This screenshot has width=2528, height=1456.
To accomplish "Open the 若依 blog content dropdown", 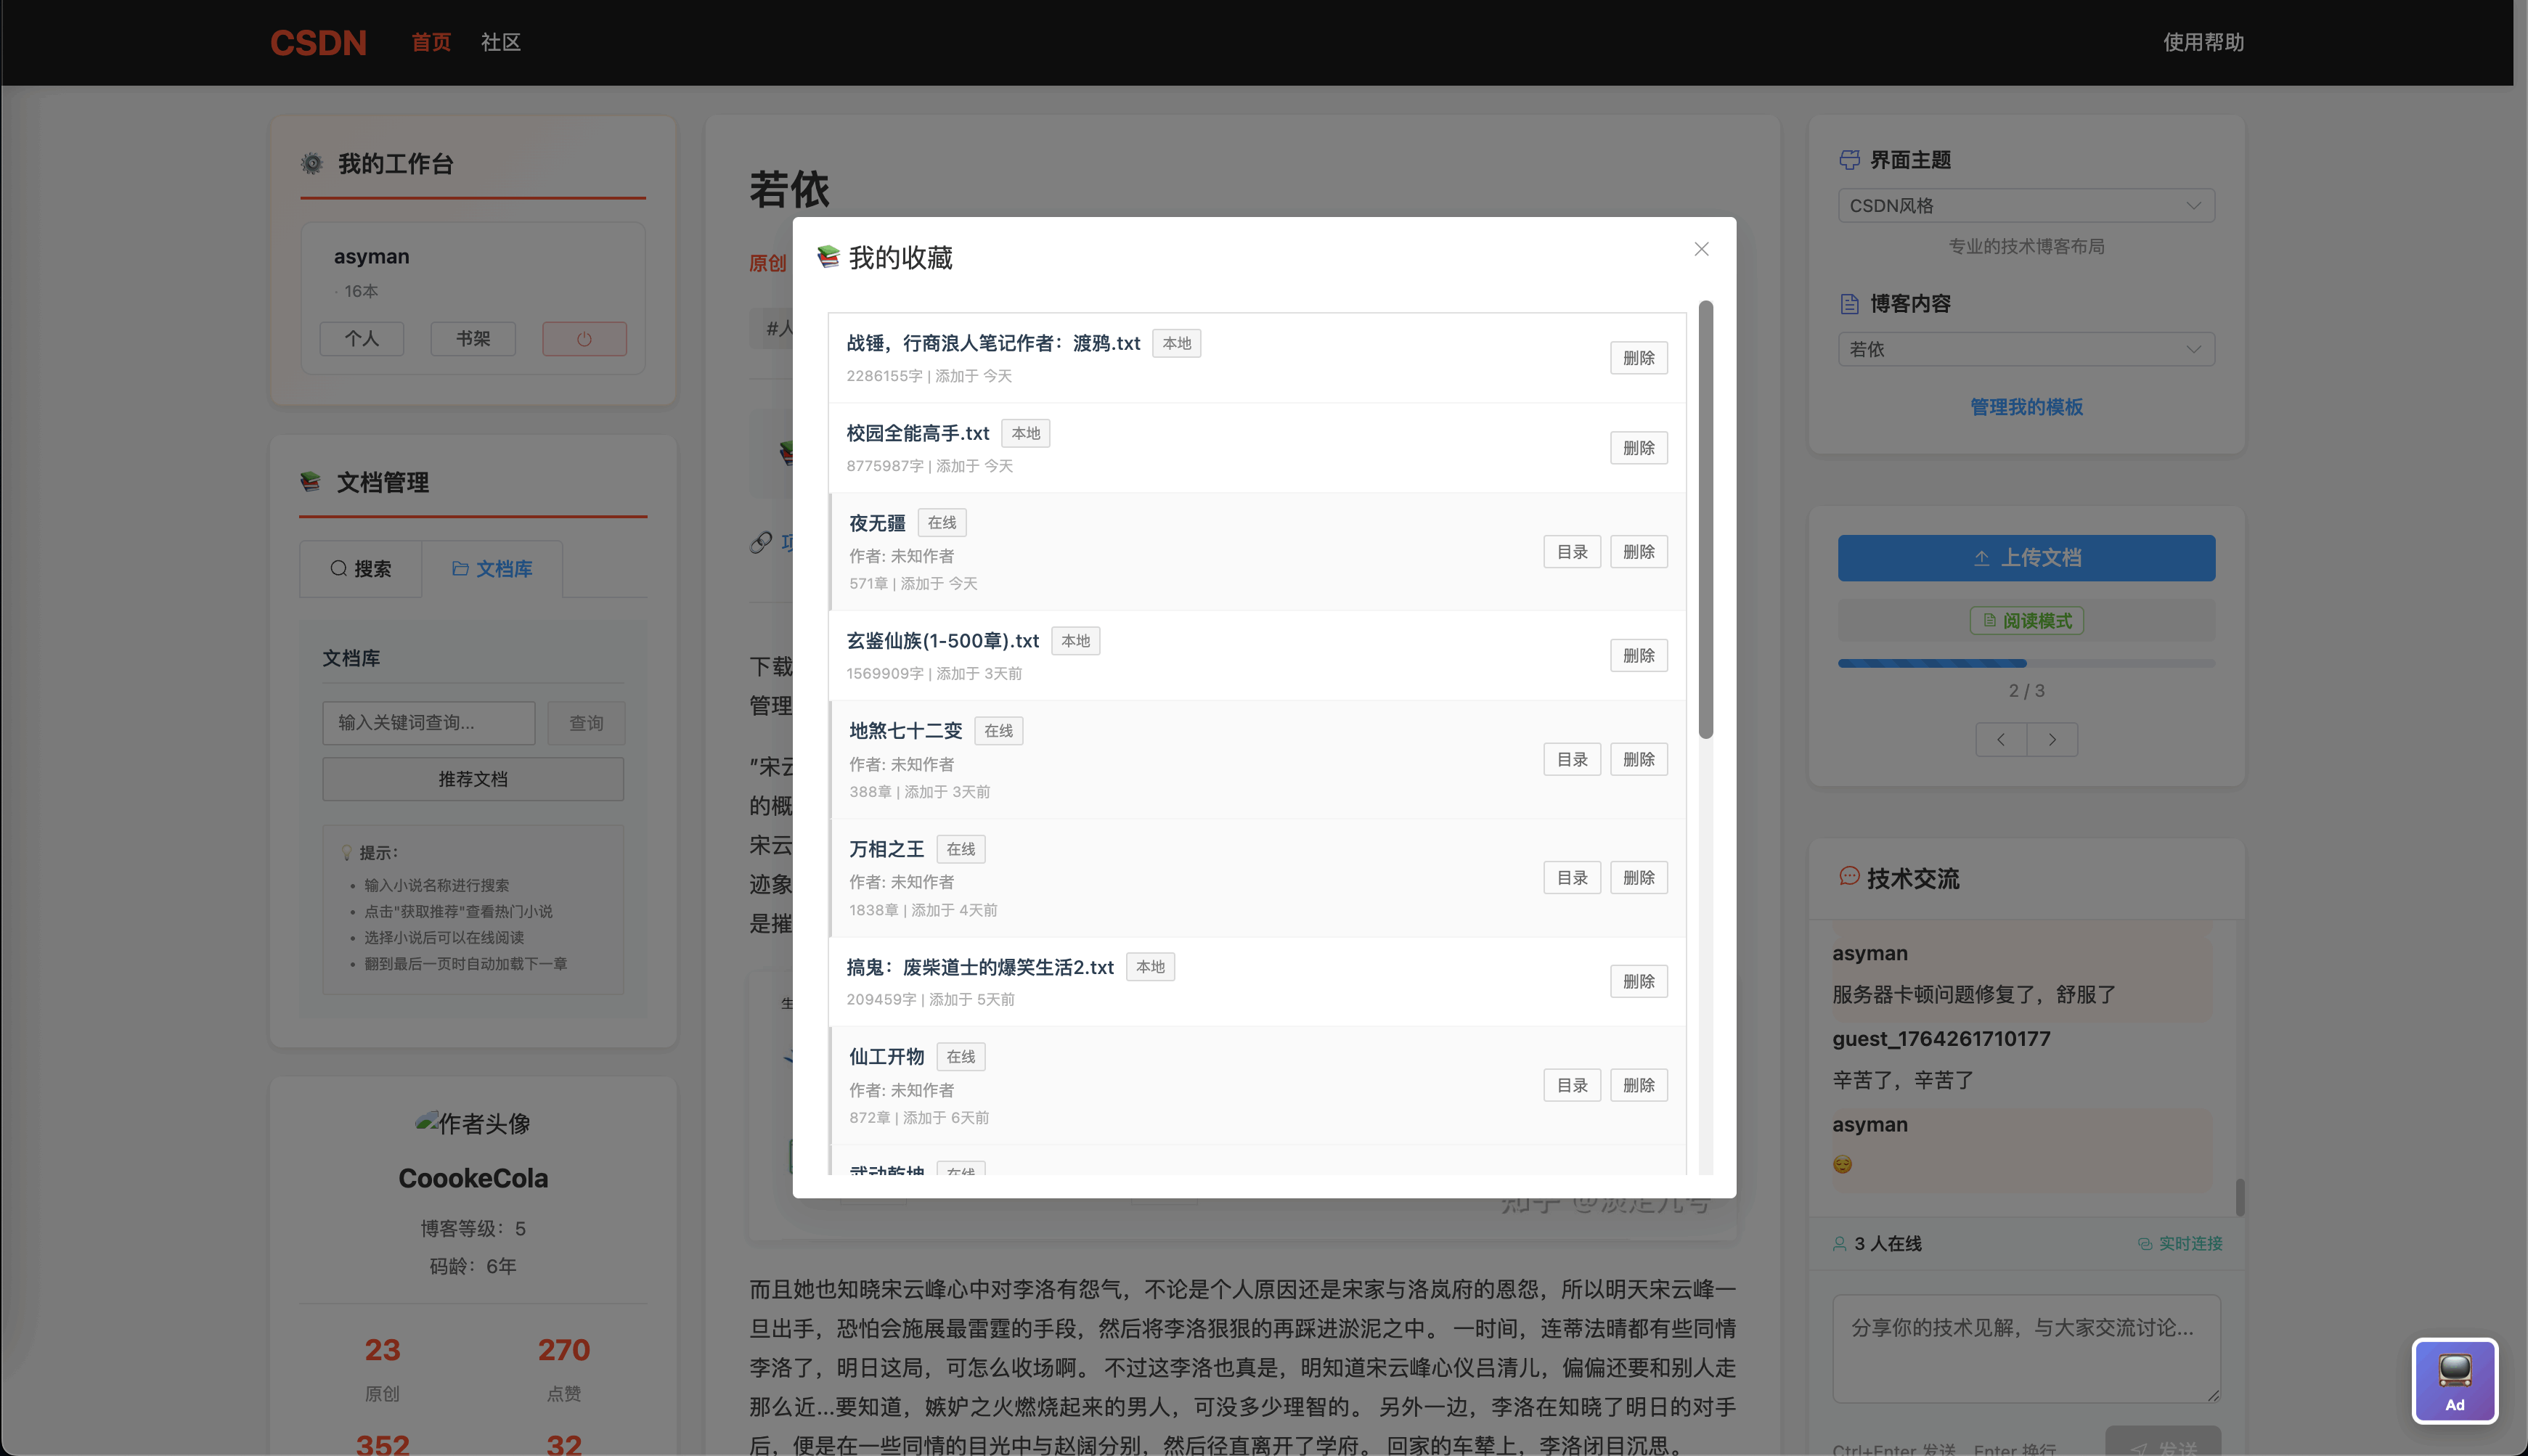I will (x=2026, y=349).
